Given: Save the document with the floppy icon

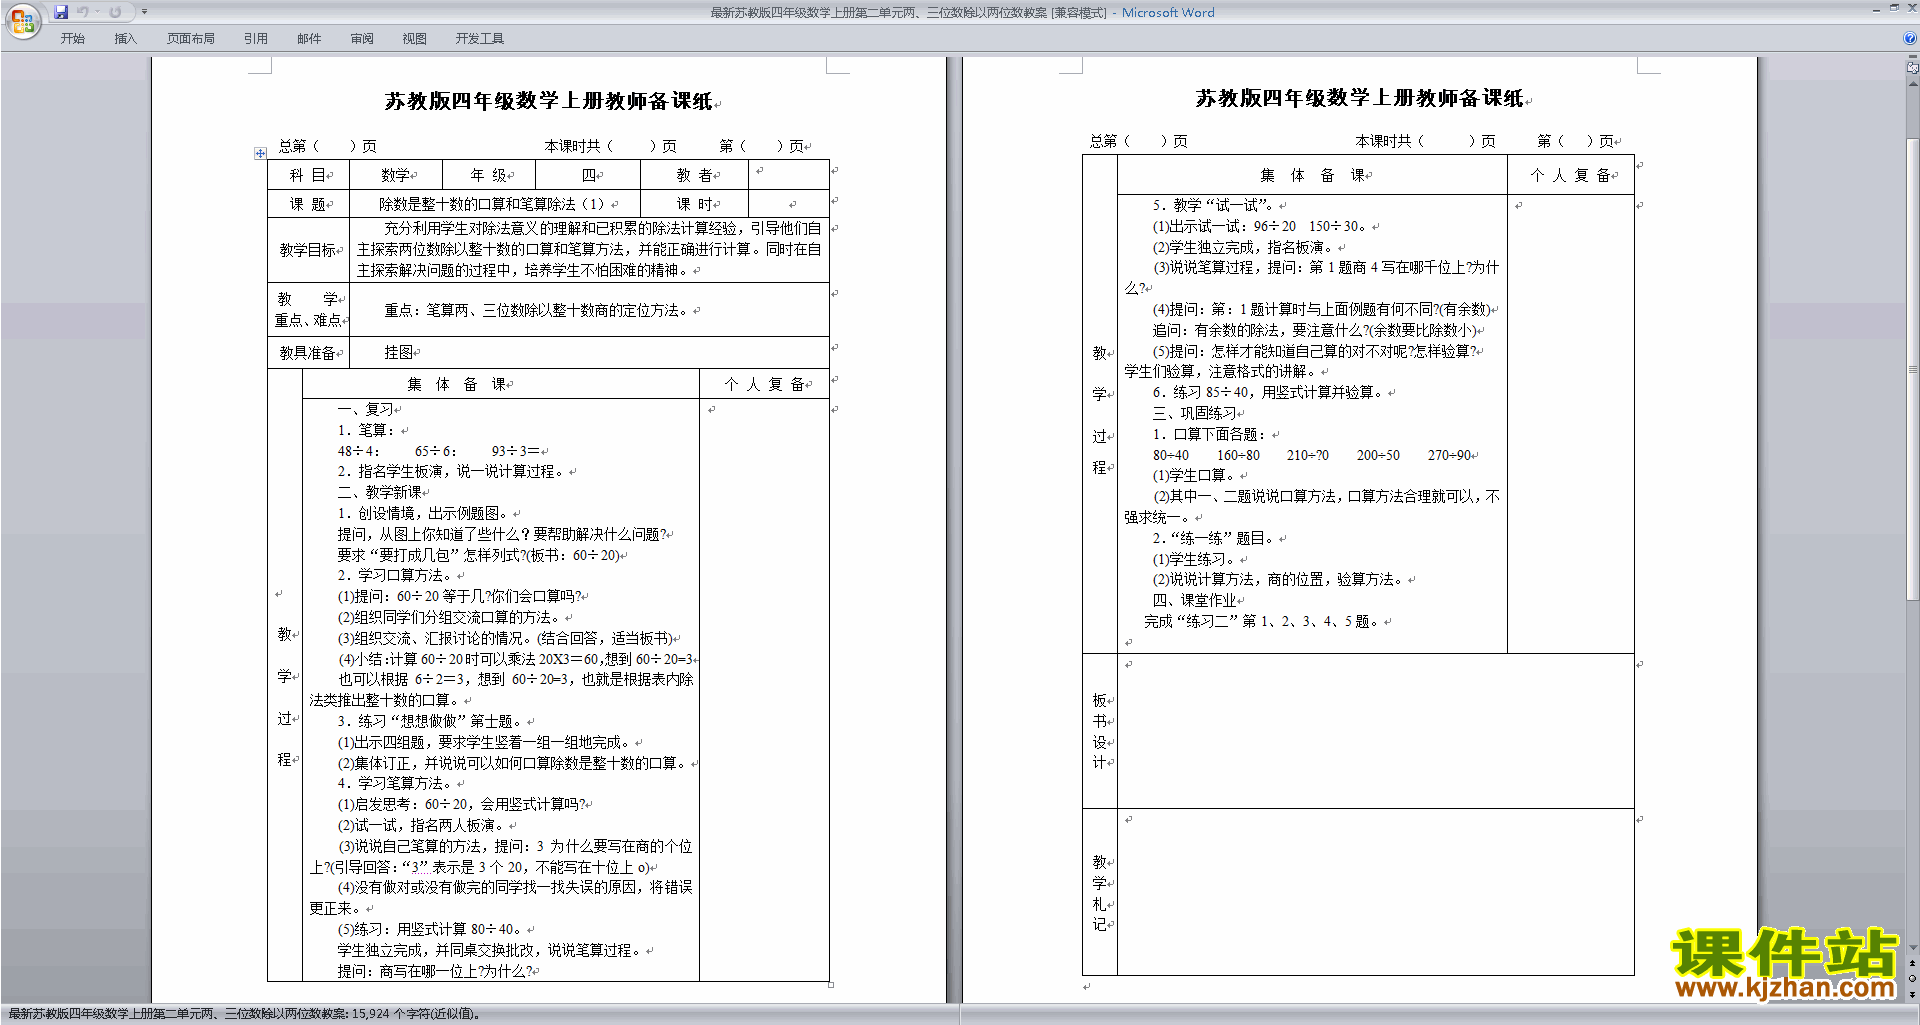Looking at the screenshot, I should (61, 12).
